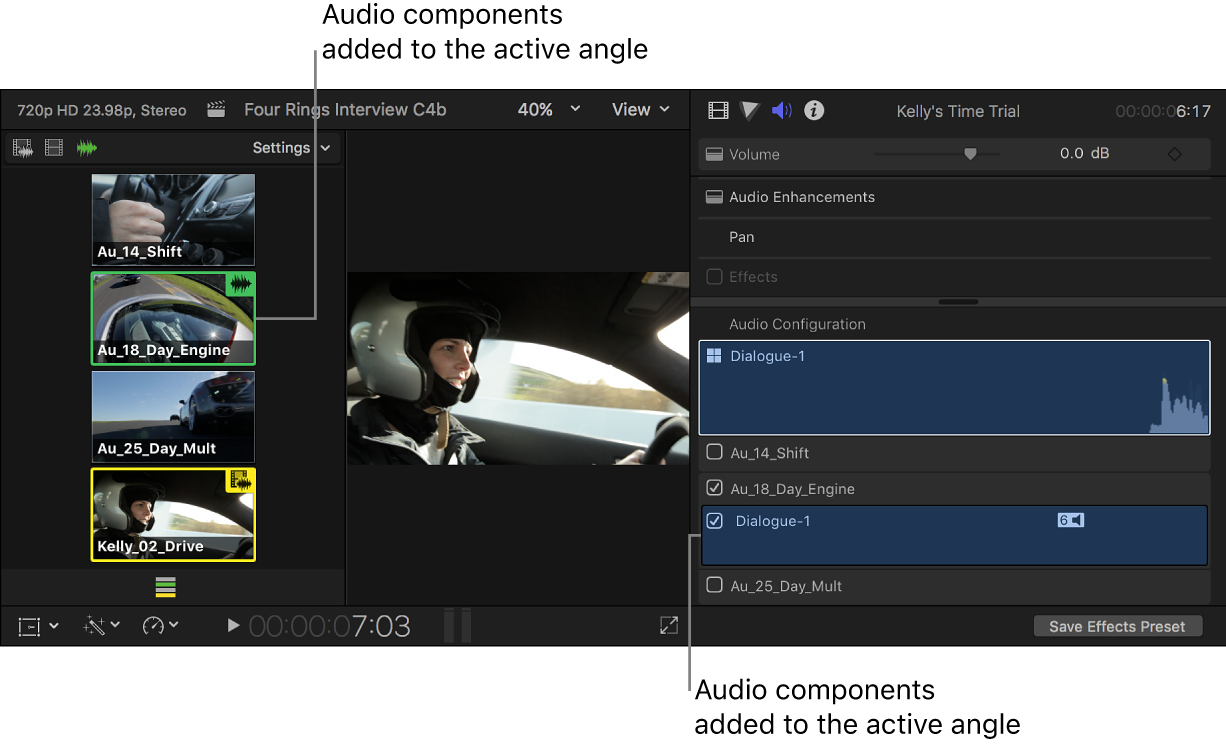Disable the Au_18_Day_Engine audio component
The image size is (1226, 754).
pyautogui.click(x=714, y=489)
